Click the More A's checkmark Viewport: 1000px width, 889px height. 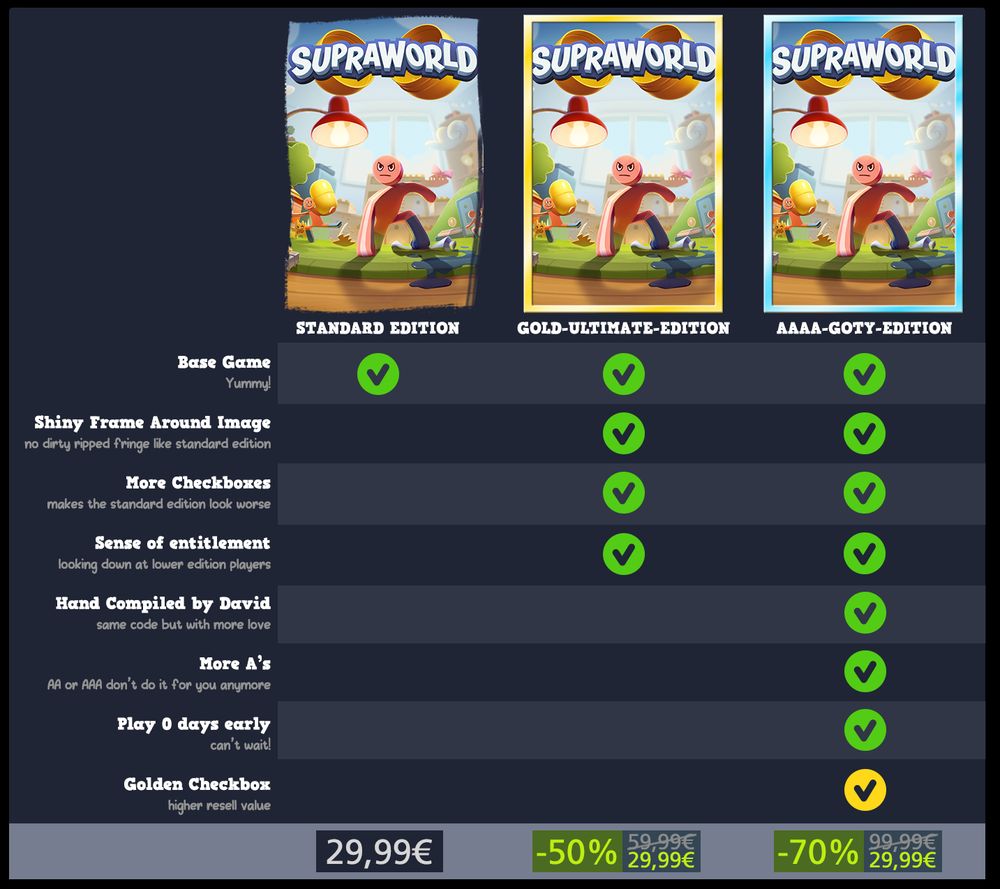coord(865,671)
